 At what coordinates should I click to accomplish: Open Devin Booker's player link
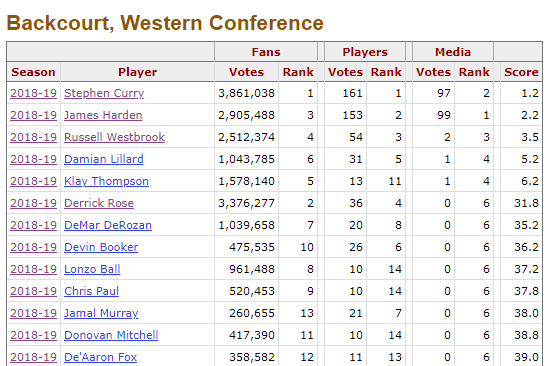point(101,247)
